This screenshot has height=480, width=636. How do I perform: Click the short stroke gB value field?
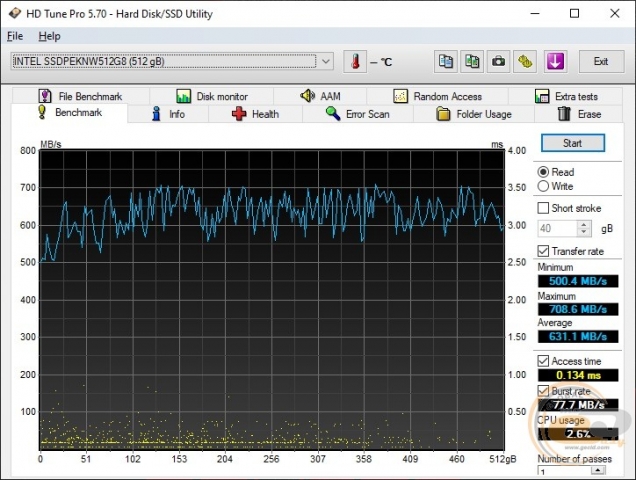coord(557,229)
